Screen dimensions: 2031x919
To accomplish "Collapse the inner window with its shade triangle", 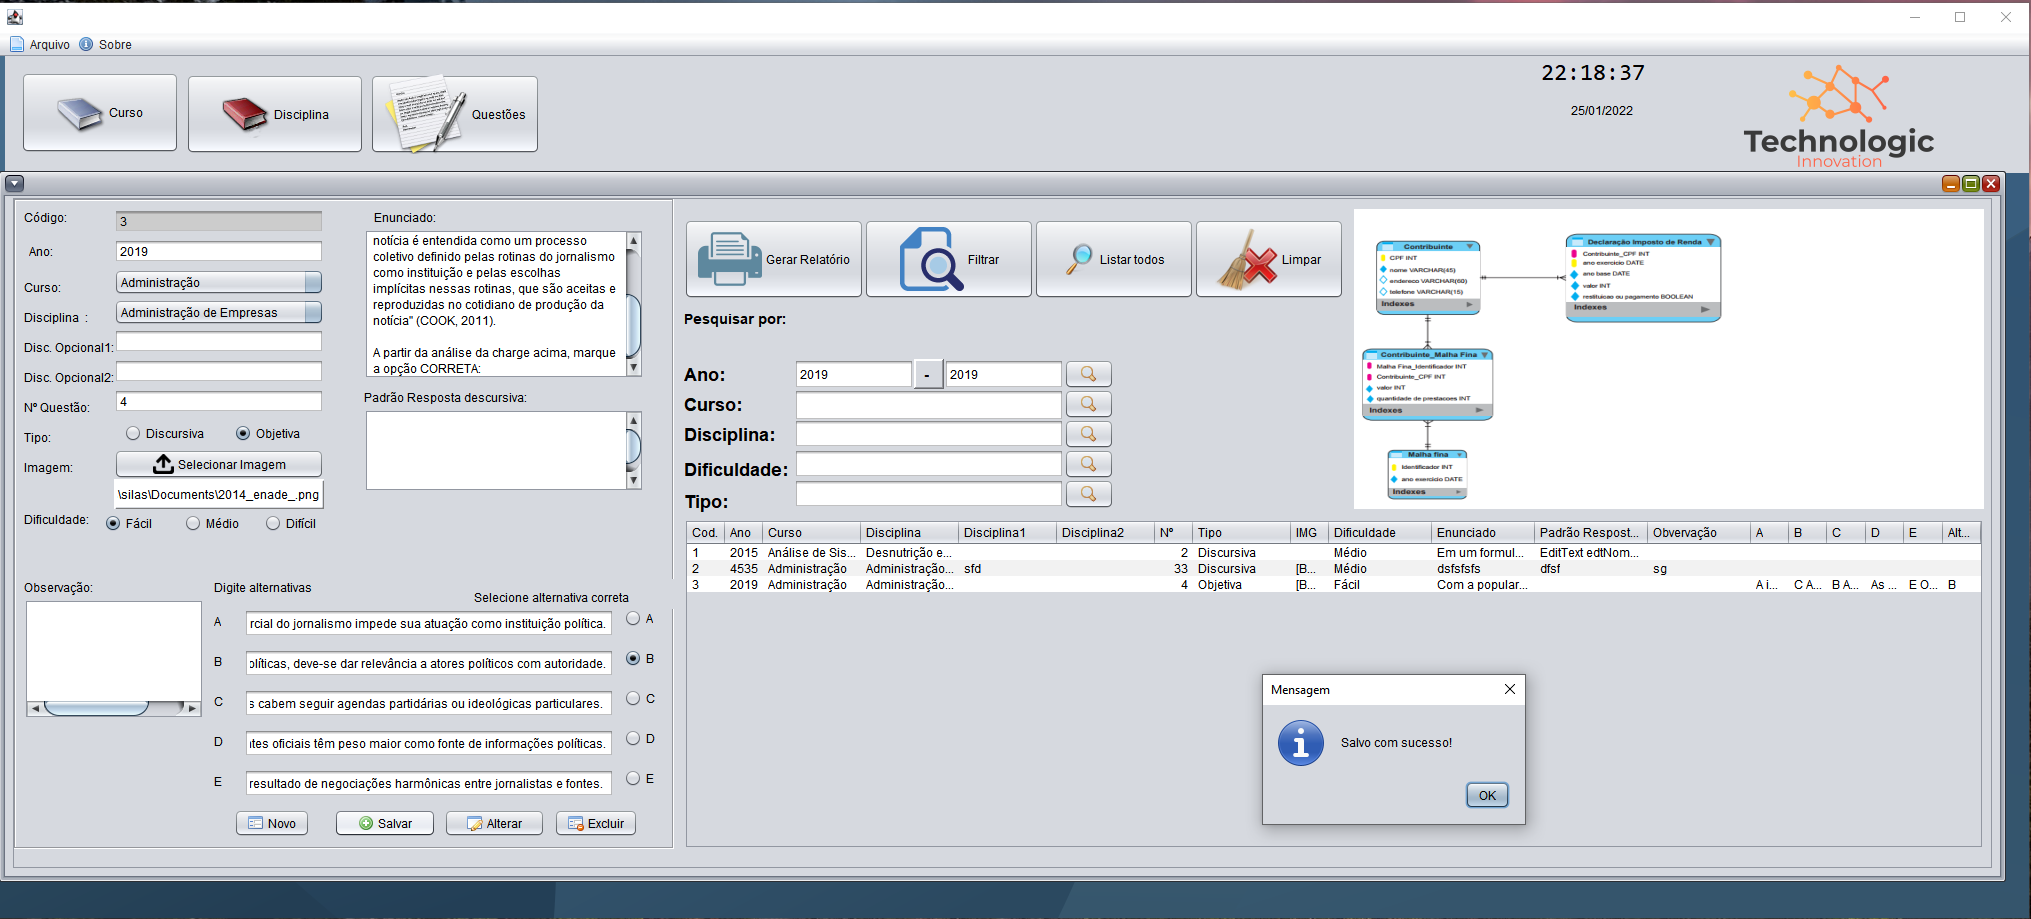I will point(14,184).
